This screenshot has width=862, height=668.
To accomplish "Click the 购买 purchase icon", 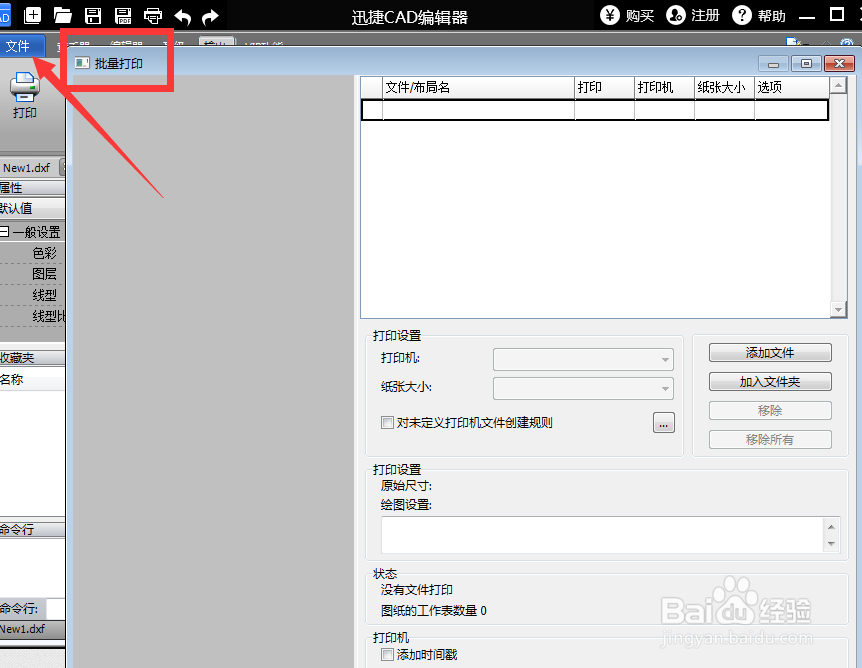I will pos(610,15).
